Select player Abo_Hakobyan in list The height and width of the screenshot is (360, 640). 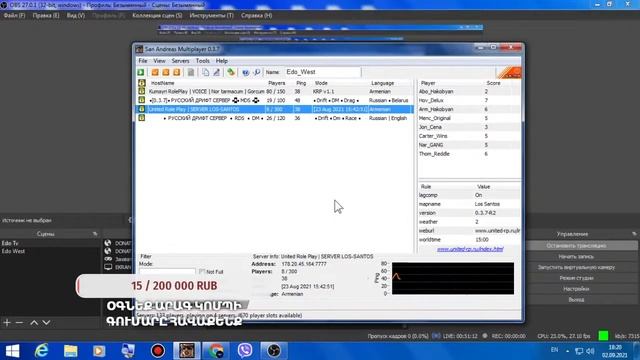point(436,91)
